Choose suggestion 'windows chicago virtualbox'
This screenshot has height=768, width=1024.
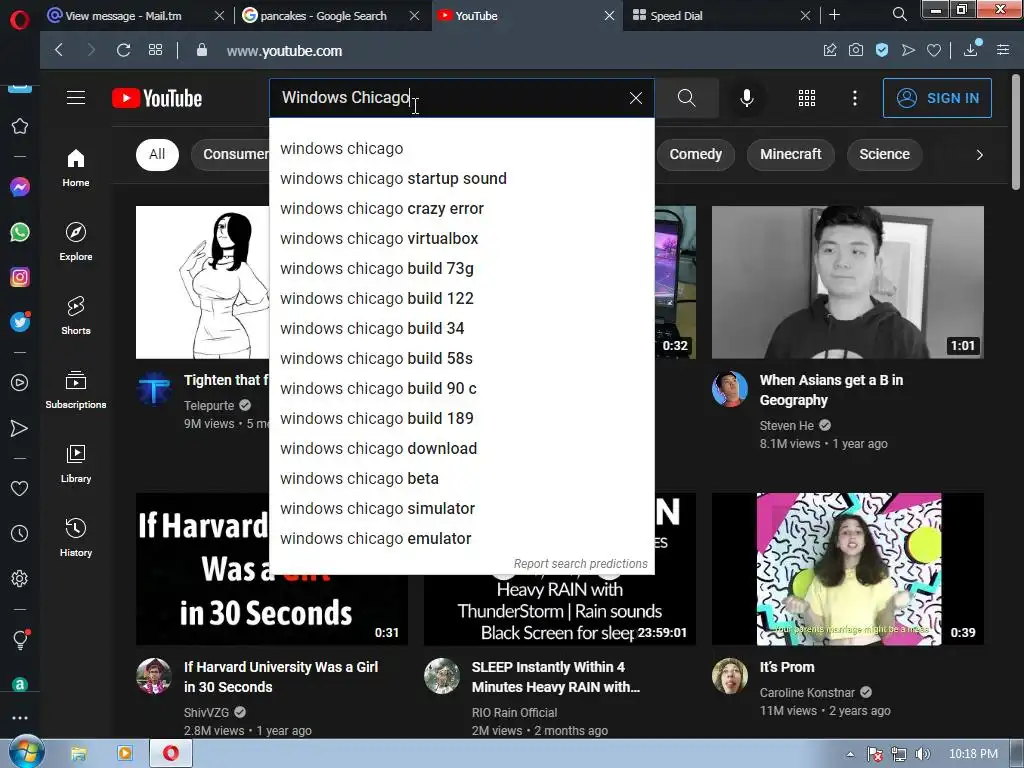(x=462, y=239)
